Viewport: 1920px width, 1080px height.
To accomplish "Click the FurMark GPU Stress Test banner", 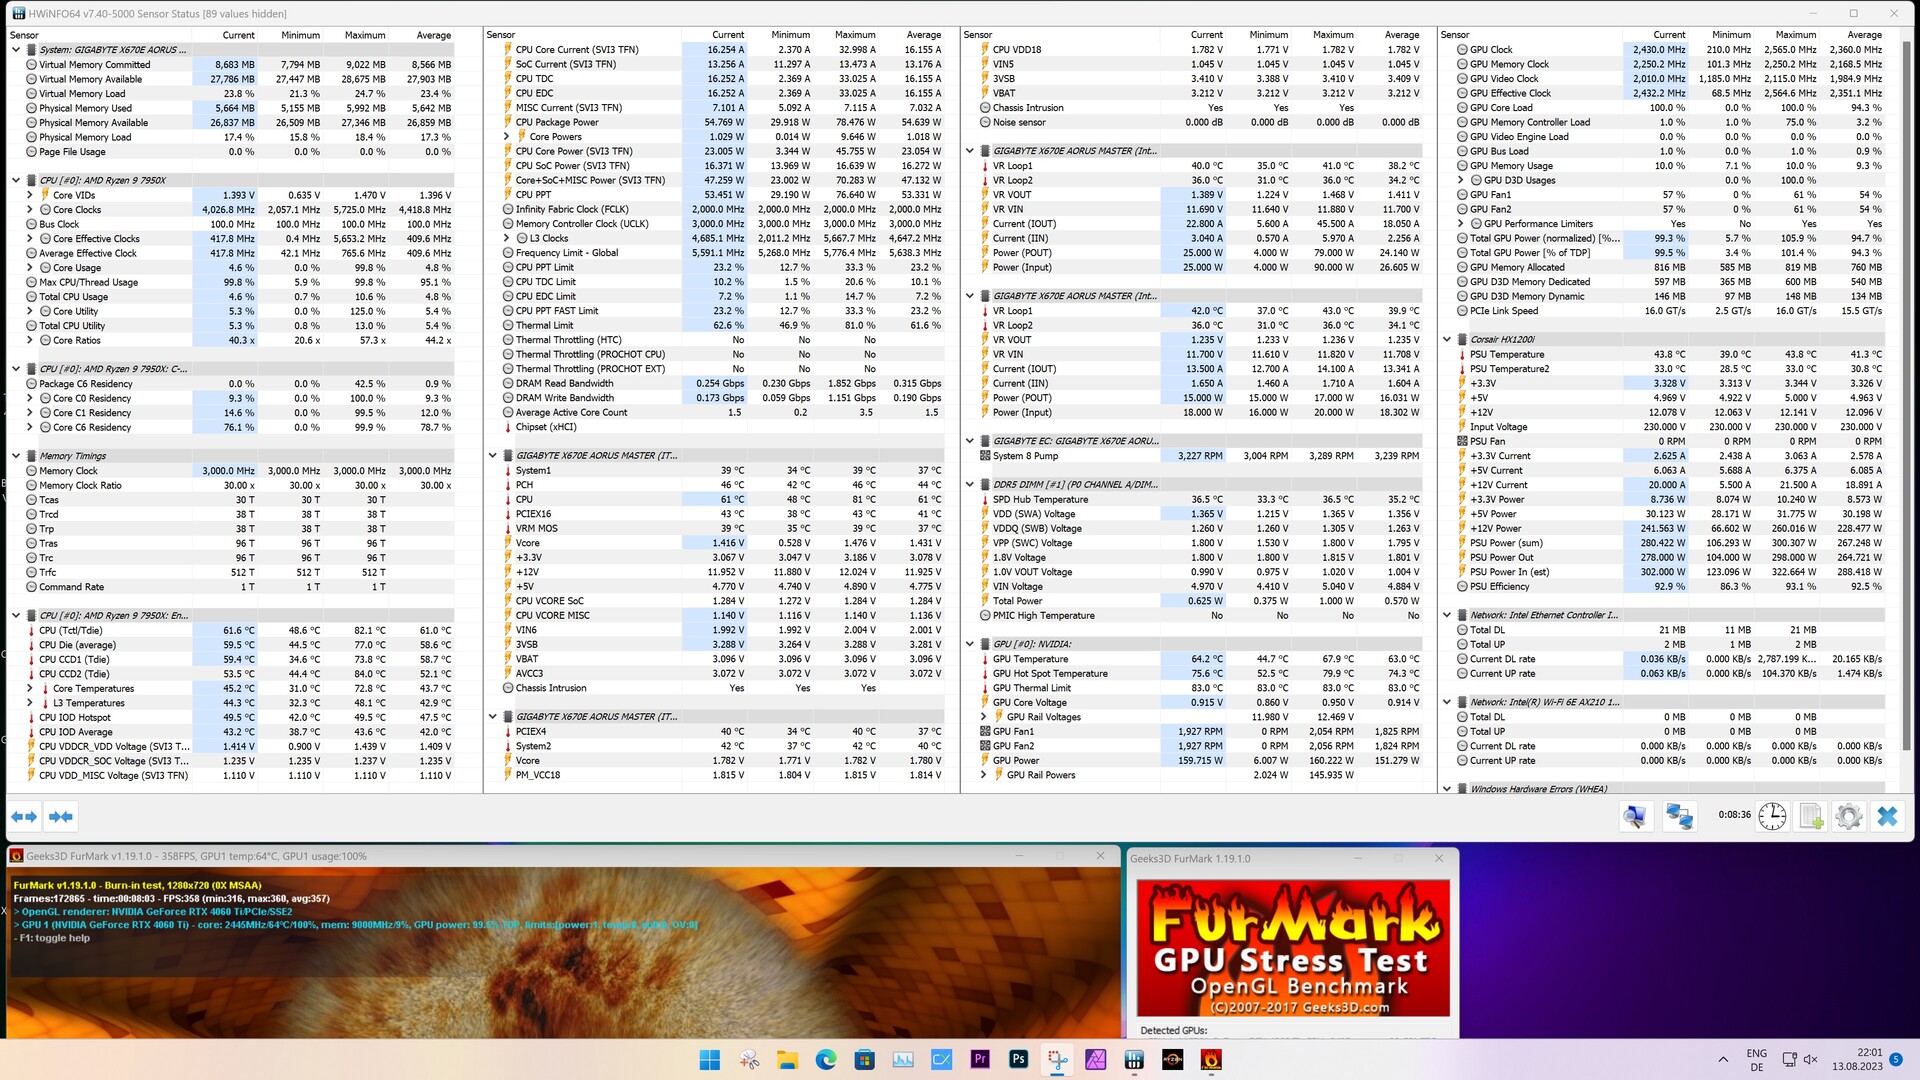I will (1292, 948).
